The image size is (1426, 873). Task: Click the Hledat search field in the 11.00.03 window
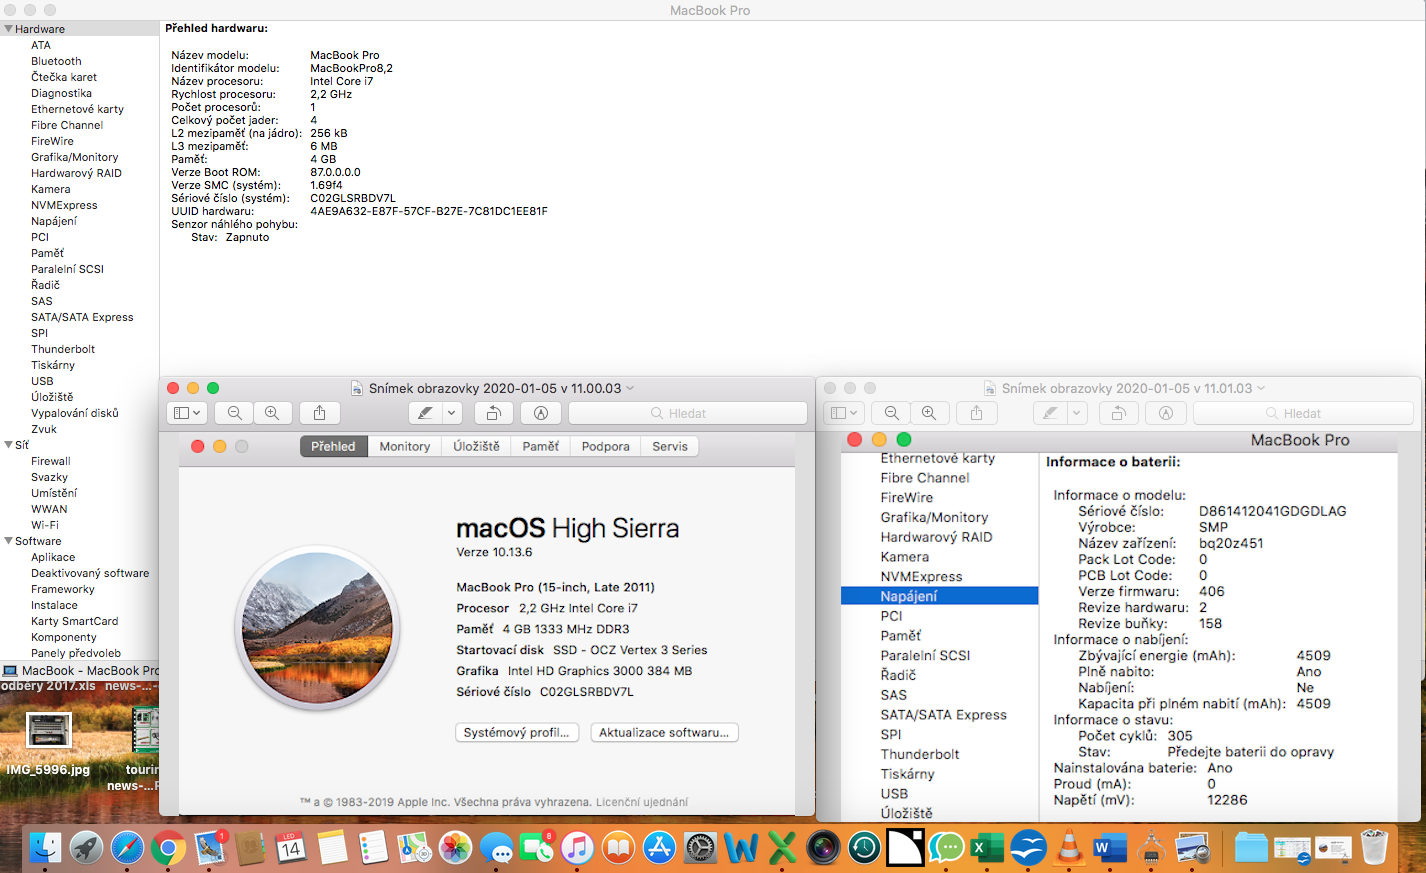point(687,413)
